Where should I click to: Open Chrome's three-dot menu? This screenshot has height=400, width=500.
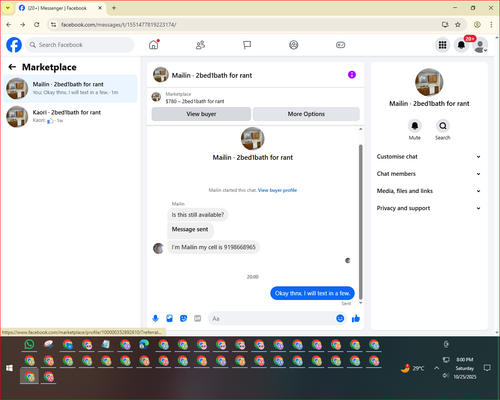(x=491, y=25)
